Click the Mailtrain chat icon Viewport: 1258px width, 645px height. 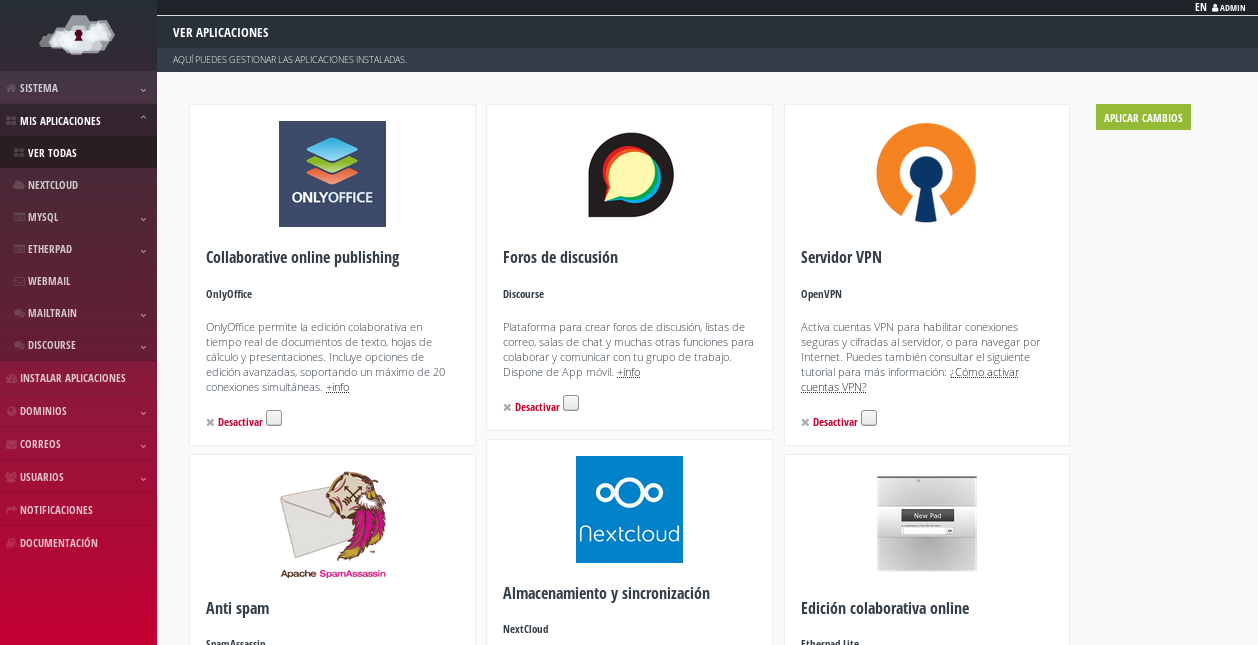click(x=19, y=313)
